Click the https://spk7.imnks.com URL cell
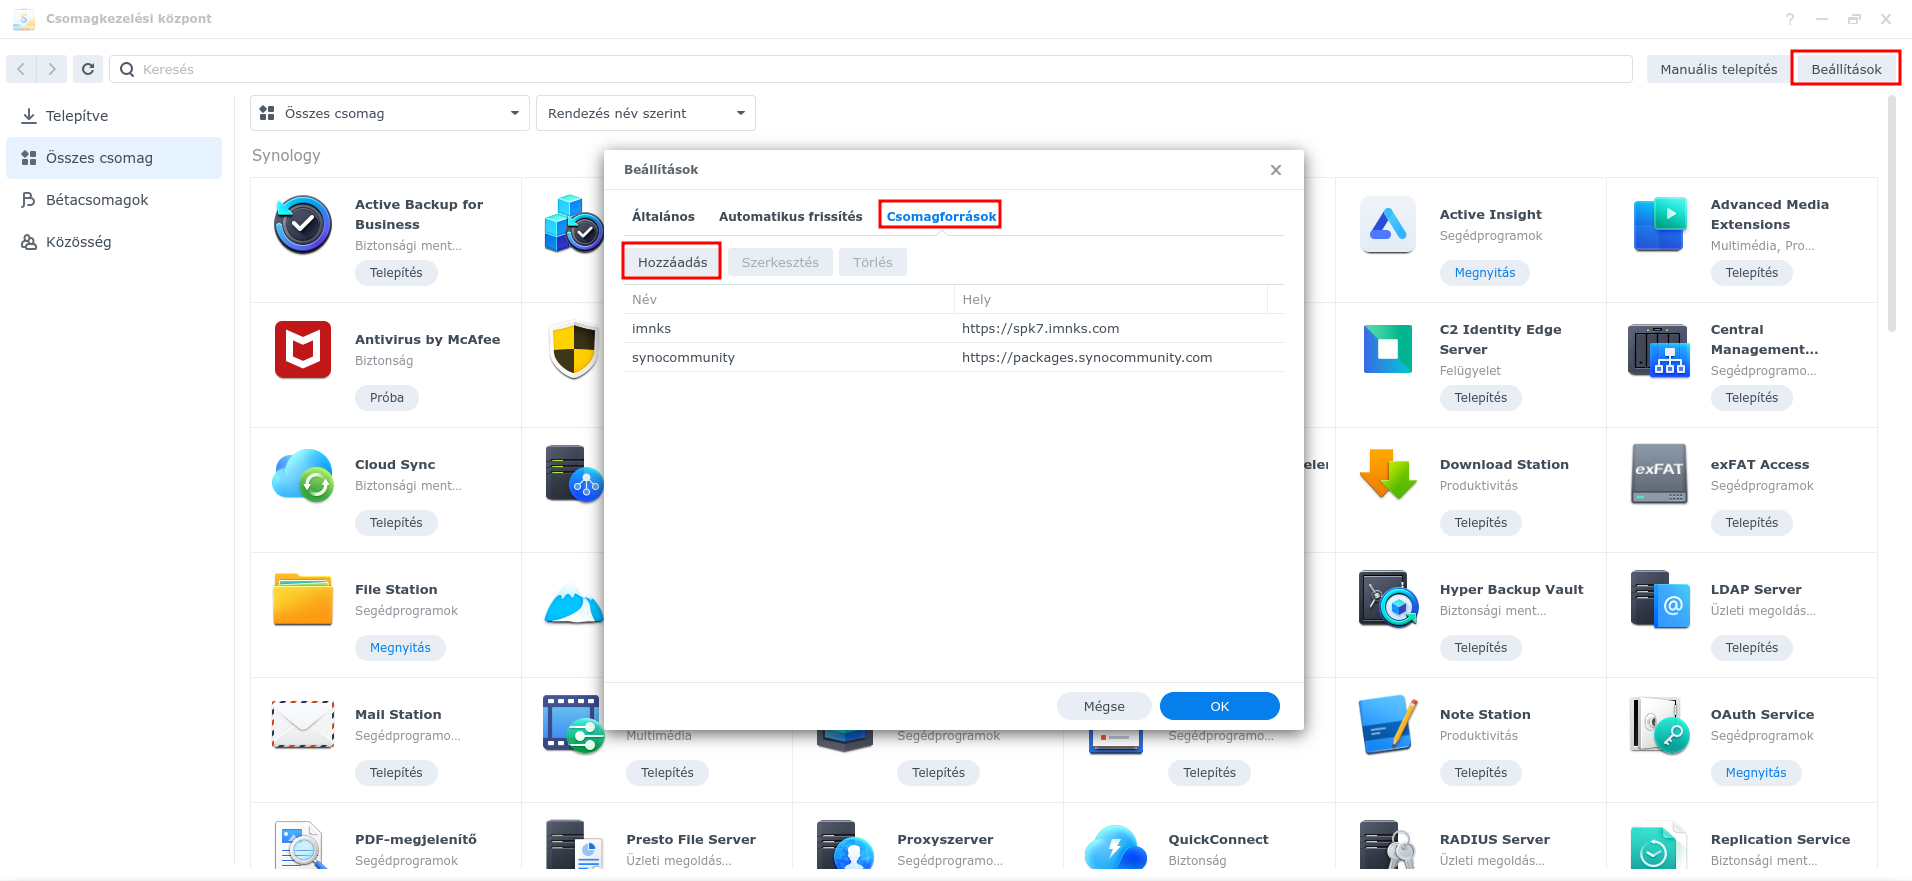Viewport: 1912px width, 881px height. (x=1040, y=328)
